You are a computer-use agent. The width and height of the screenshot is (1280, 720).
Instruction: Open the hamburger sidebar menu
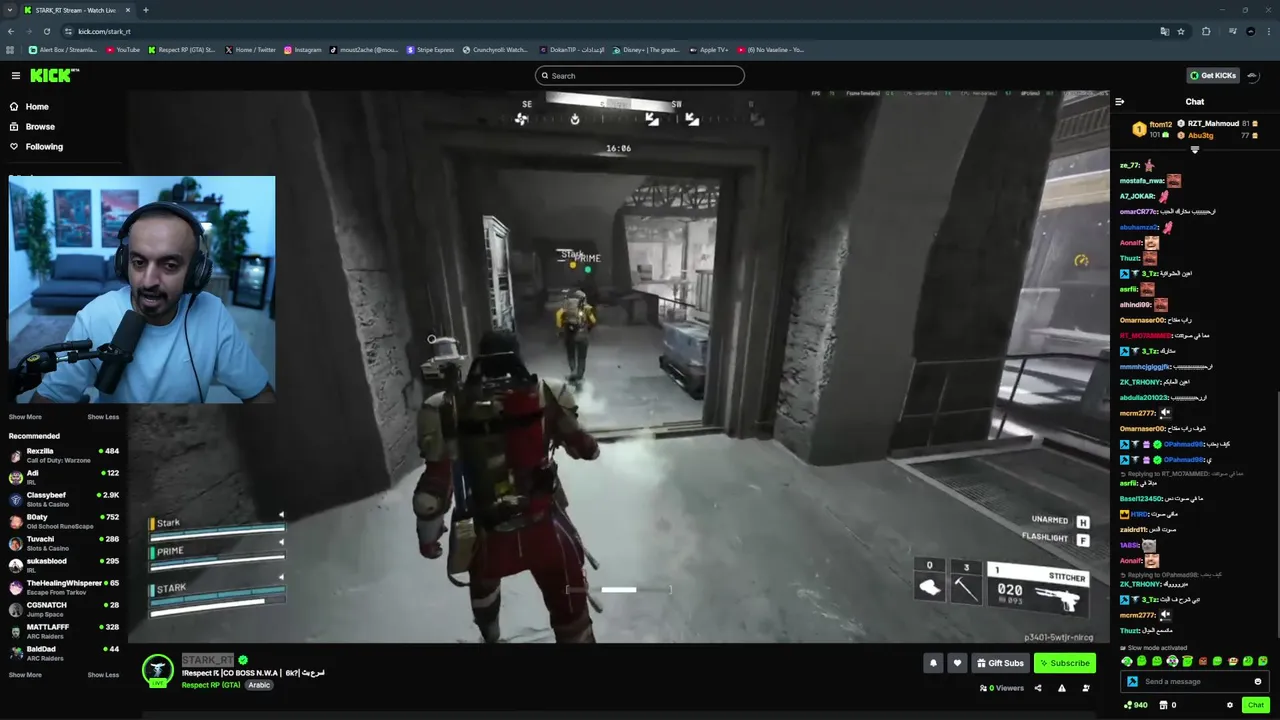pyautogui.click(x=16, y=75)
